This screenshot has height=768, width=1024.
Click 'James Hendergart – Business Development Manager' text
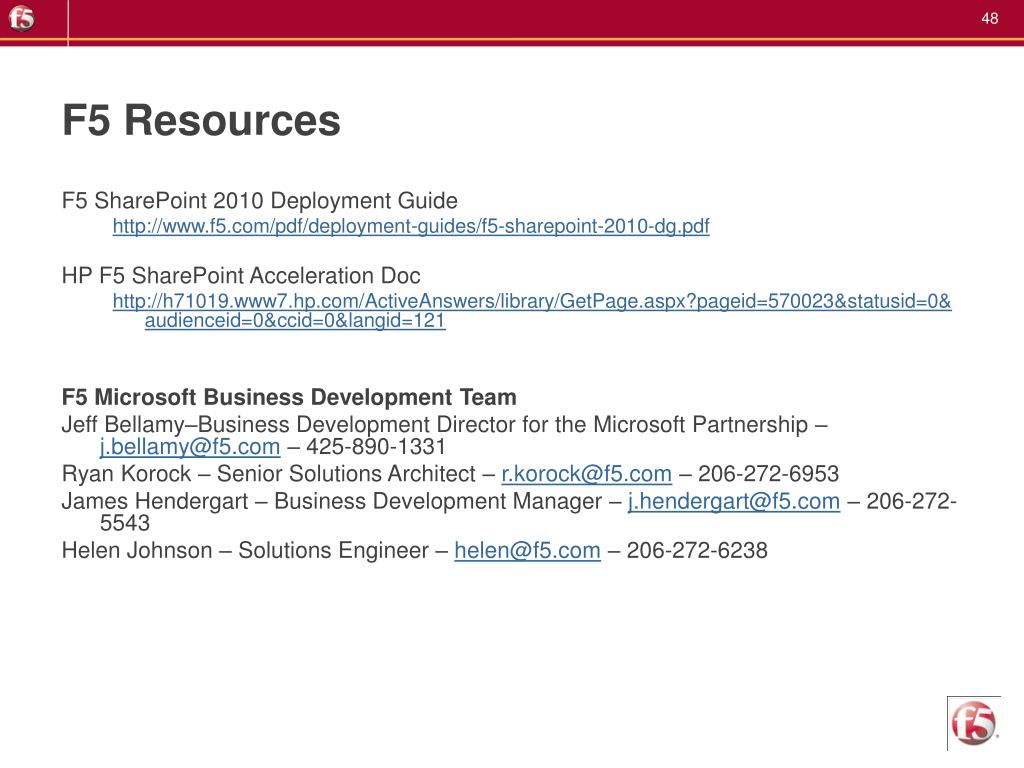332,501
